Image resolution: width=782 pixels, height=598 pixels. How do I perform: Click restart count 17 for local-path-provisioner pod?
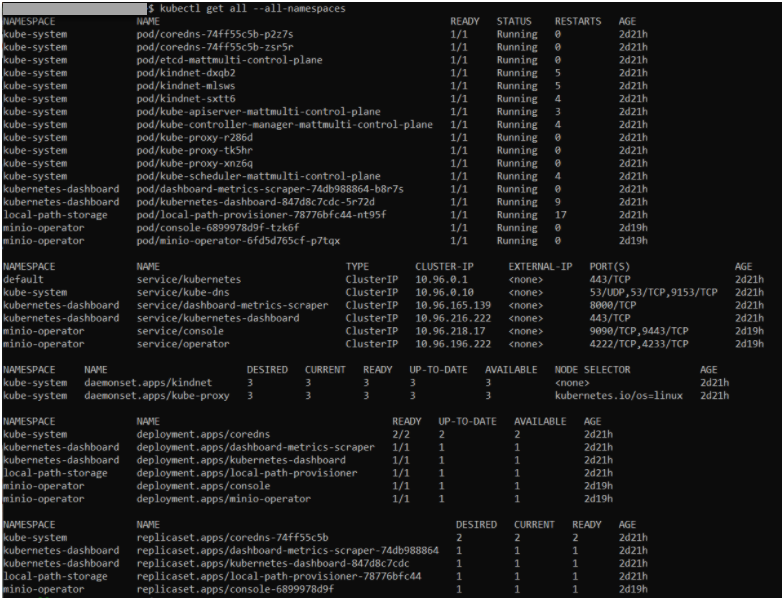[561, 215]
